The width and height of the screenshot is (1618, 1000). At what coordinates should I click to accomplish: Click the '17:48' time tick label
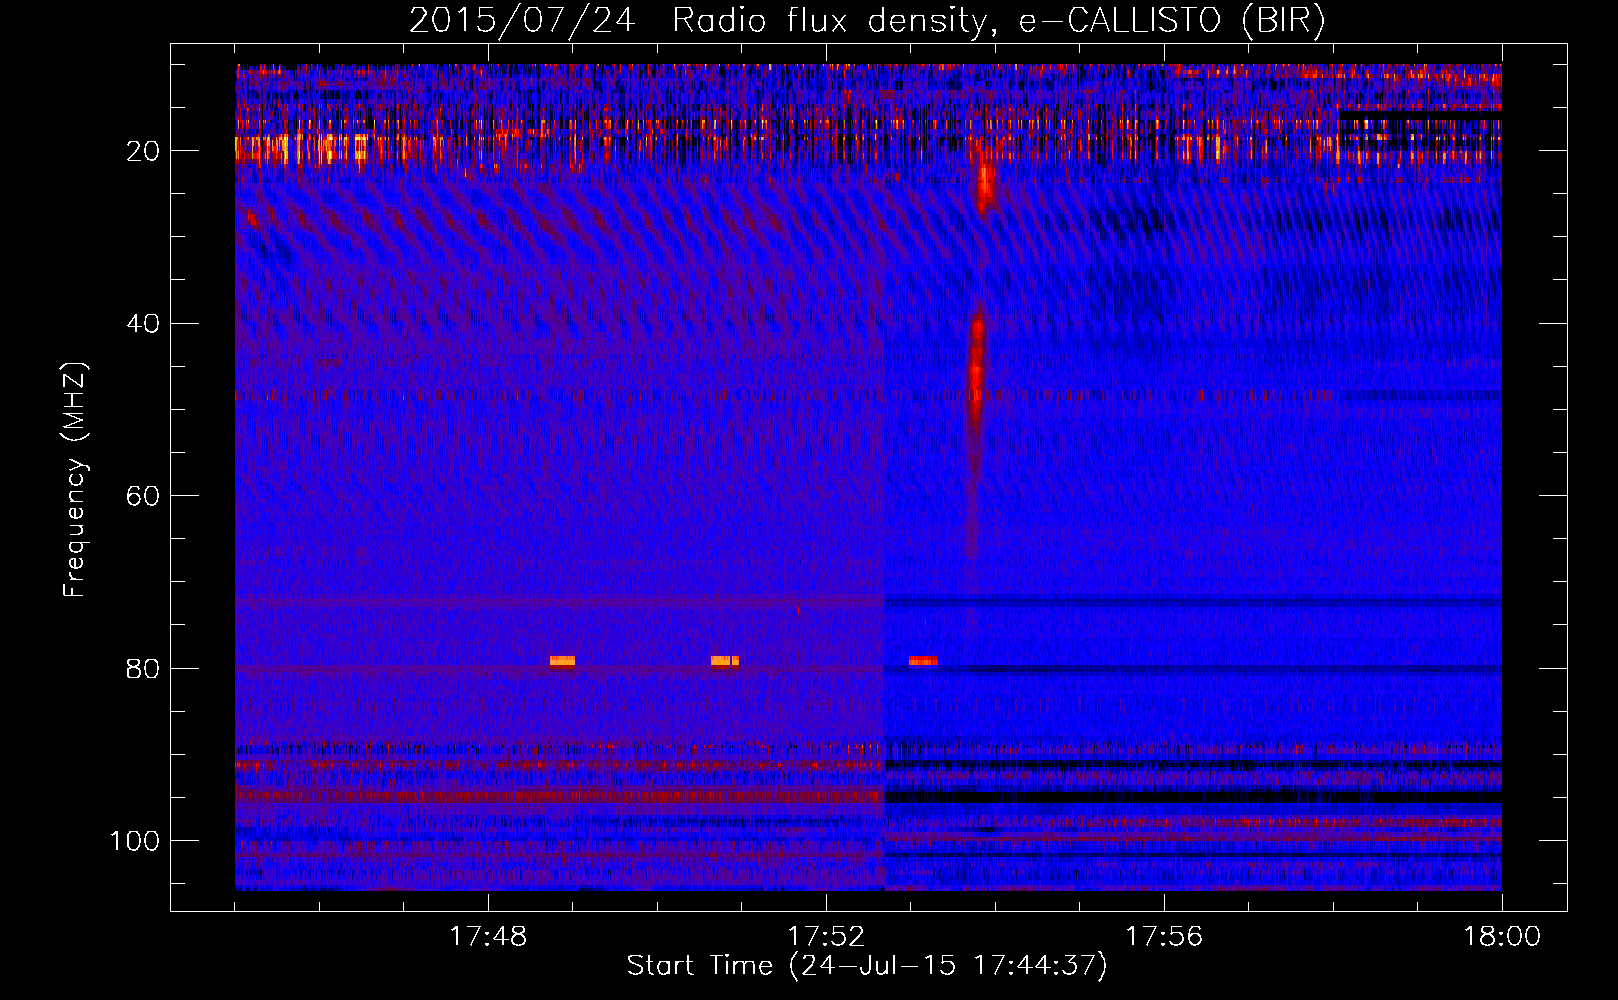(x=488, y=937)
